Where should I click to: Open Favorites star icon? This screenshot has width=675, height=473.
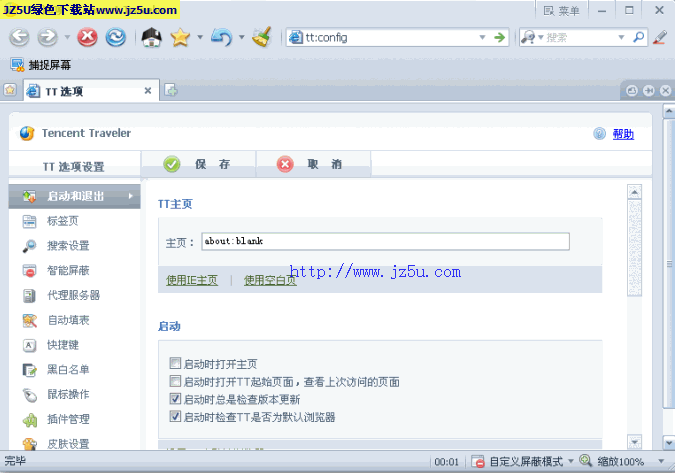click(x=180, y=37)
